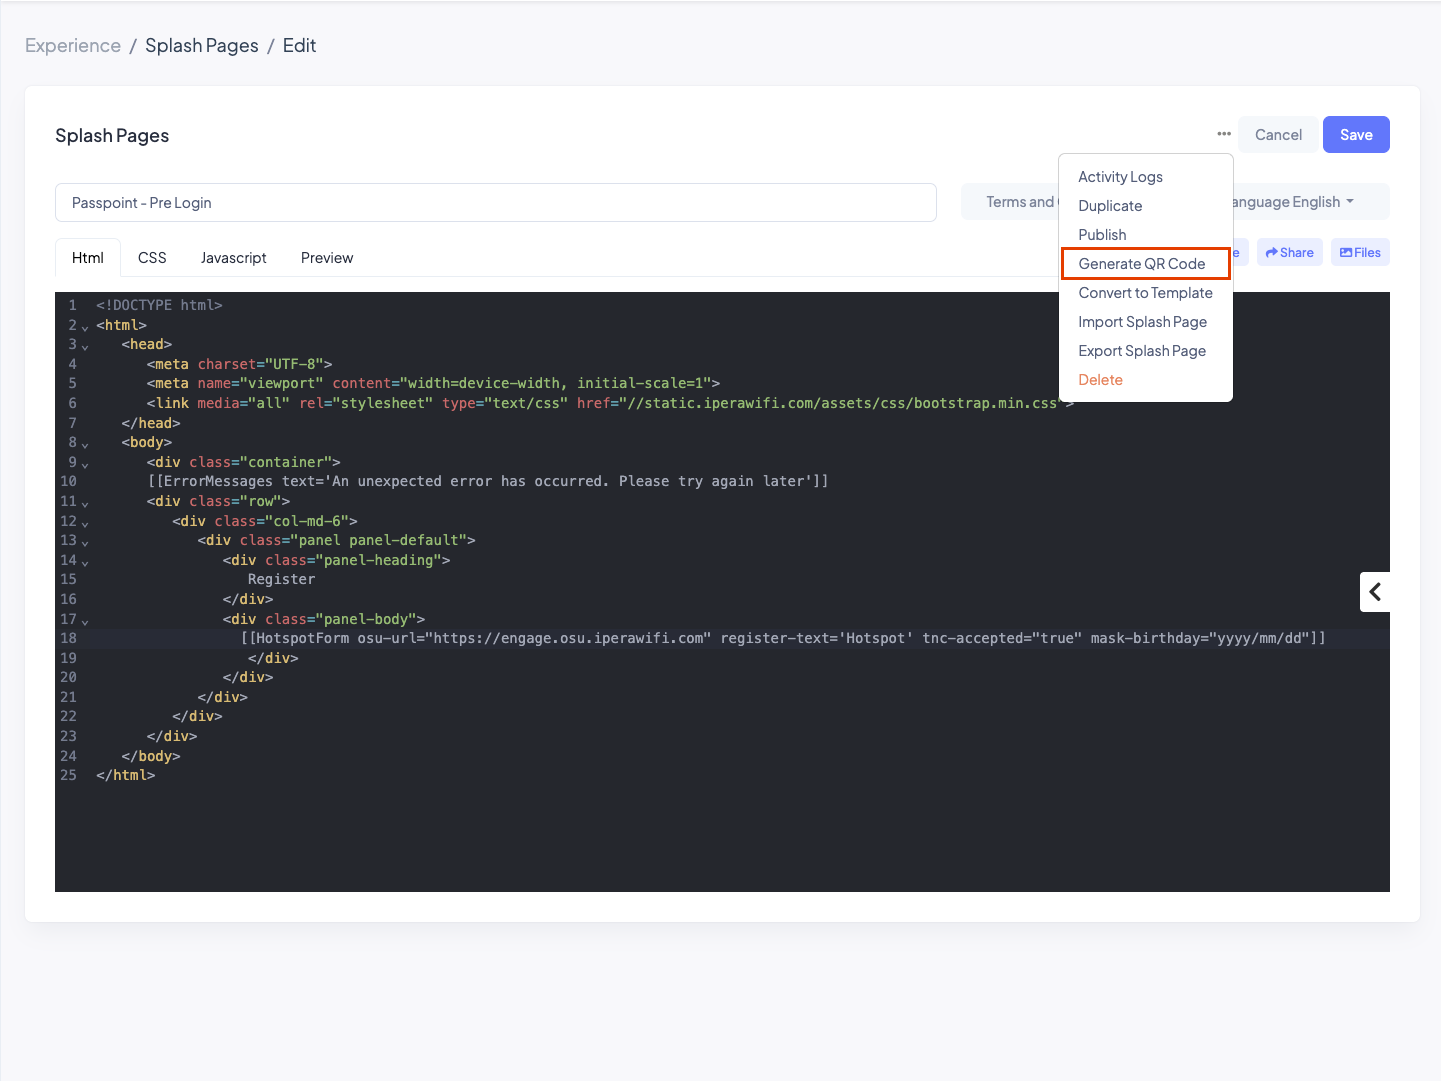The image size is (1441, 1081).
Task: Open the Javascript tab
Action: click(233, 258)
